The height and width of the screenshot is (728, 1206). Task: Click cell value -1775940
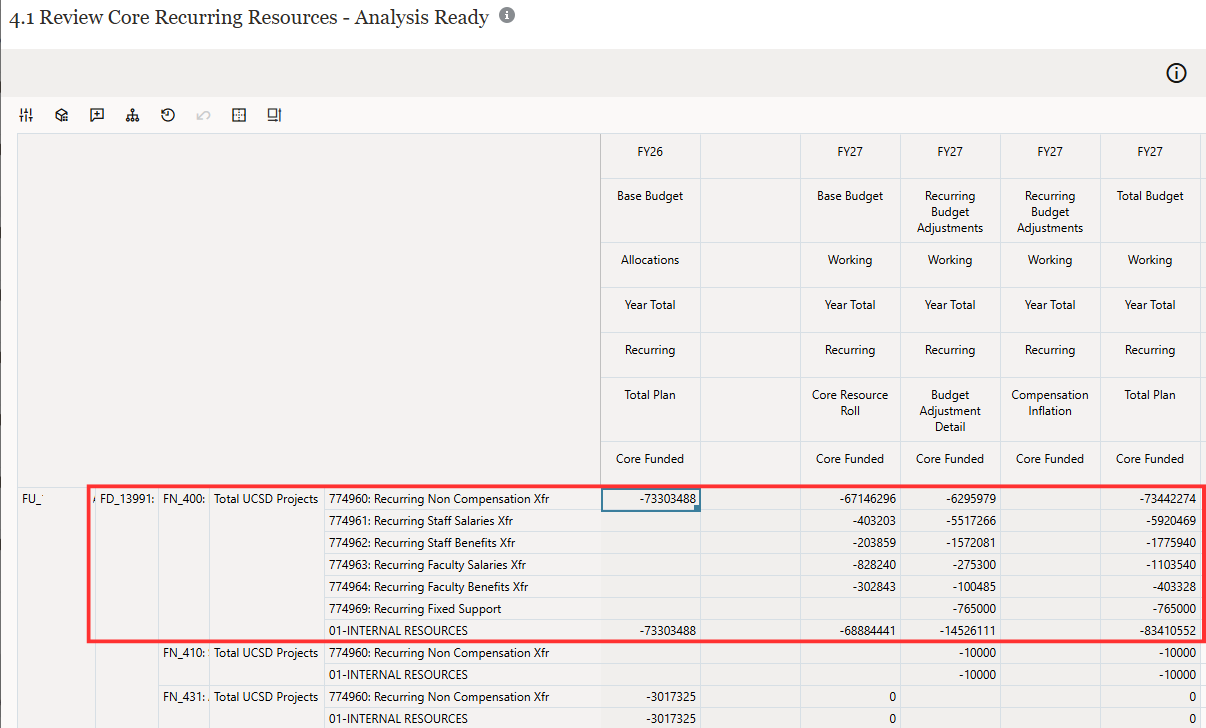click(1150, 543)
